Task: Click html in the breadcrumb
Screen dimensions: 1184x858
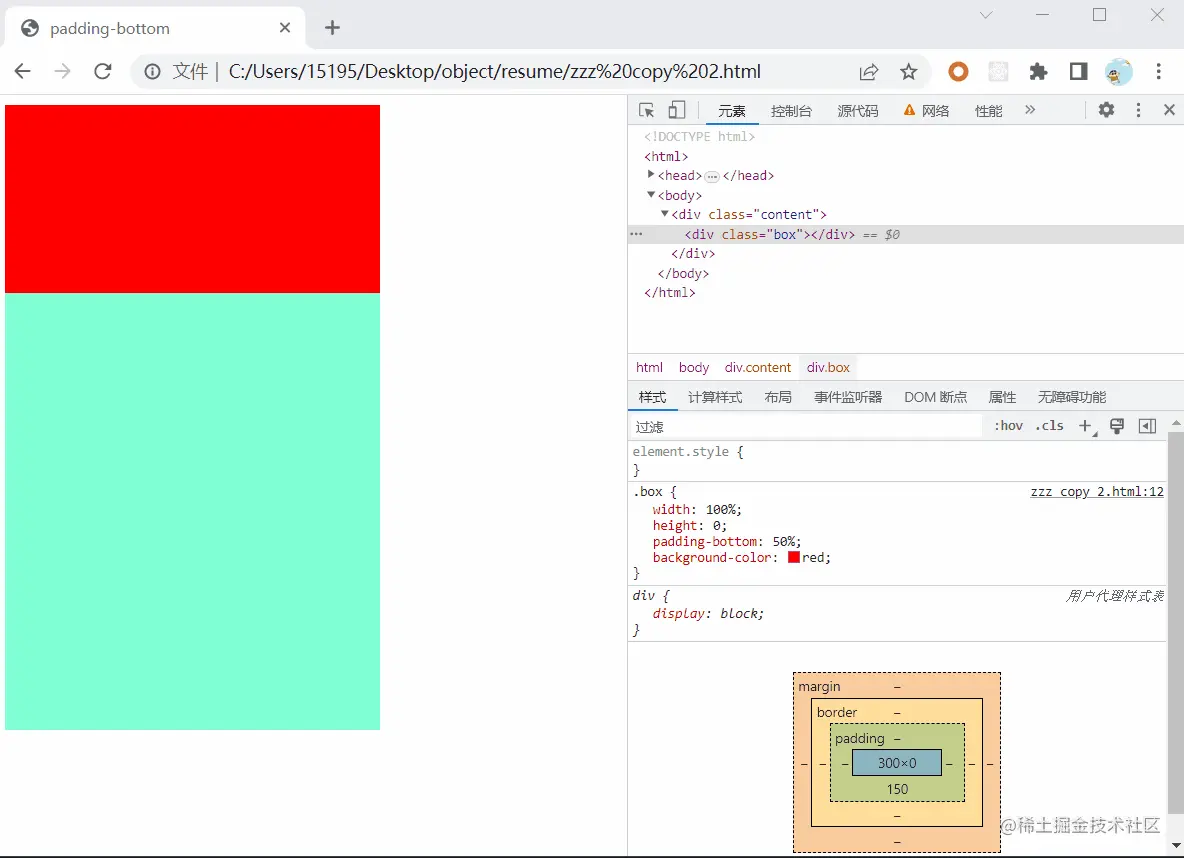Action: (x=649, y=367)
